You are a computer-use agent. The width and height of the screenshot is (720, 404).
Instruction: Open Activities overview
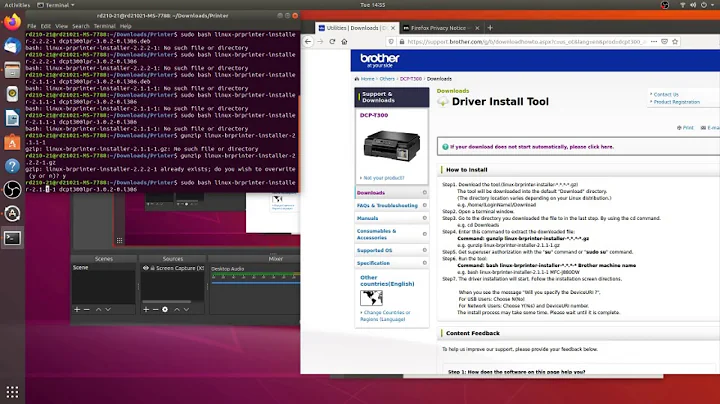point(17,5)
